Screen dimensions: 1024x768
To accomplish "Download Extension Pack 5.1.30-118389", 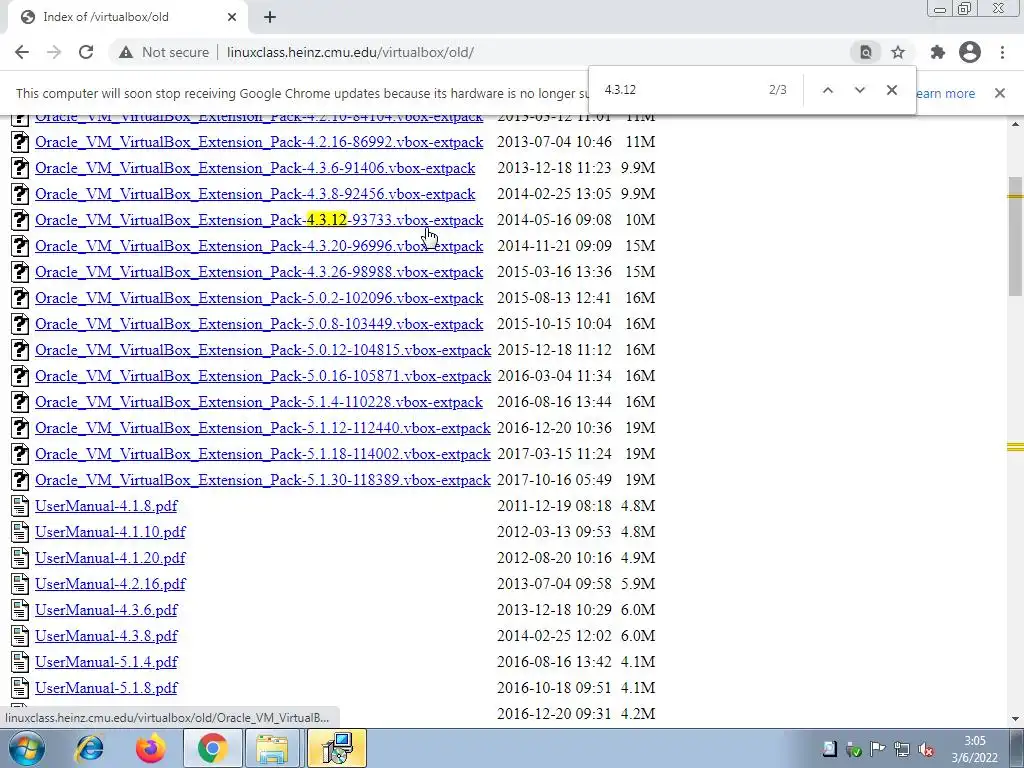I will point(263,480).
